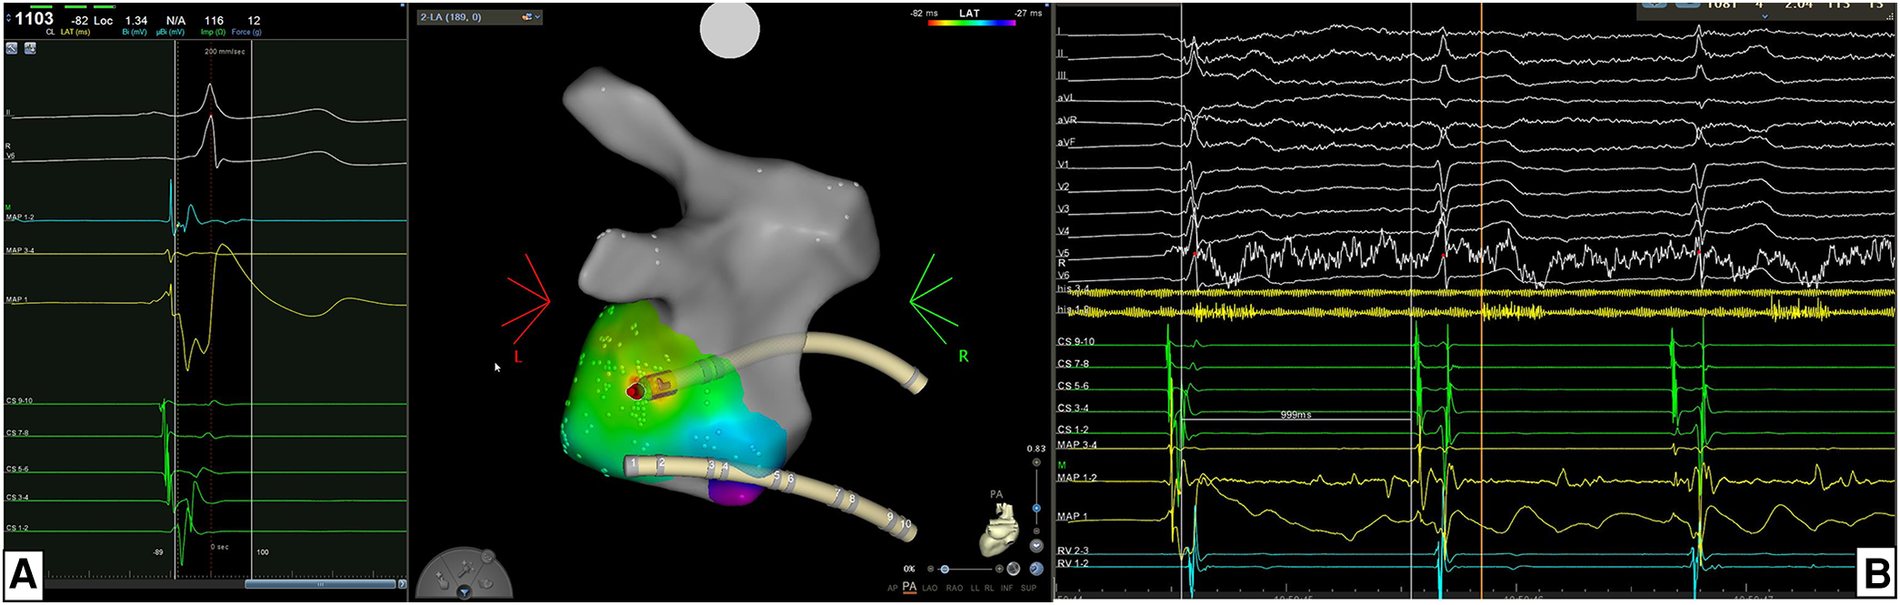The height and width of the screenshot is (605, 1900).
Task: Switch to the INF view
Action: click(1007, 588)
